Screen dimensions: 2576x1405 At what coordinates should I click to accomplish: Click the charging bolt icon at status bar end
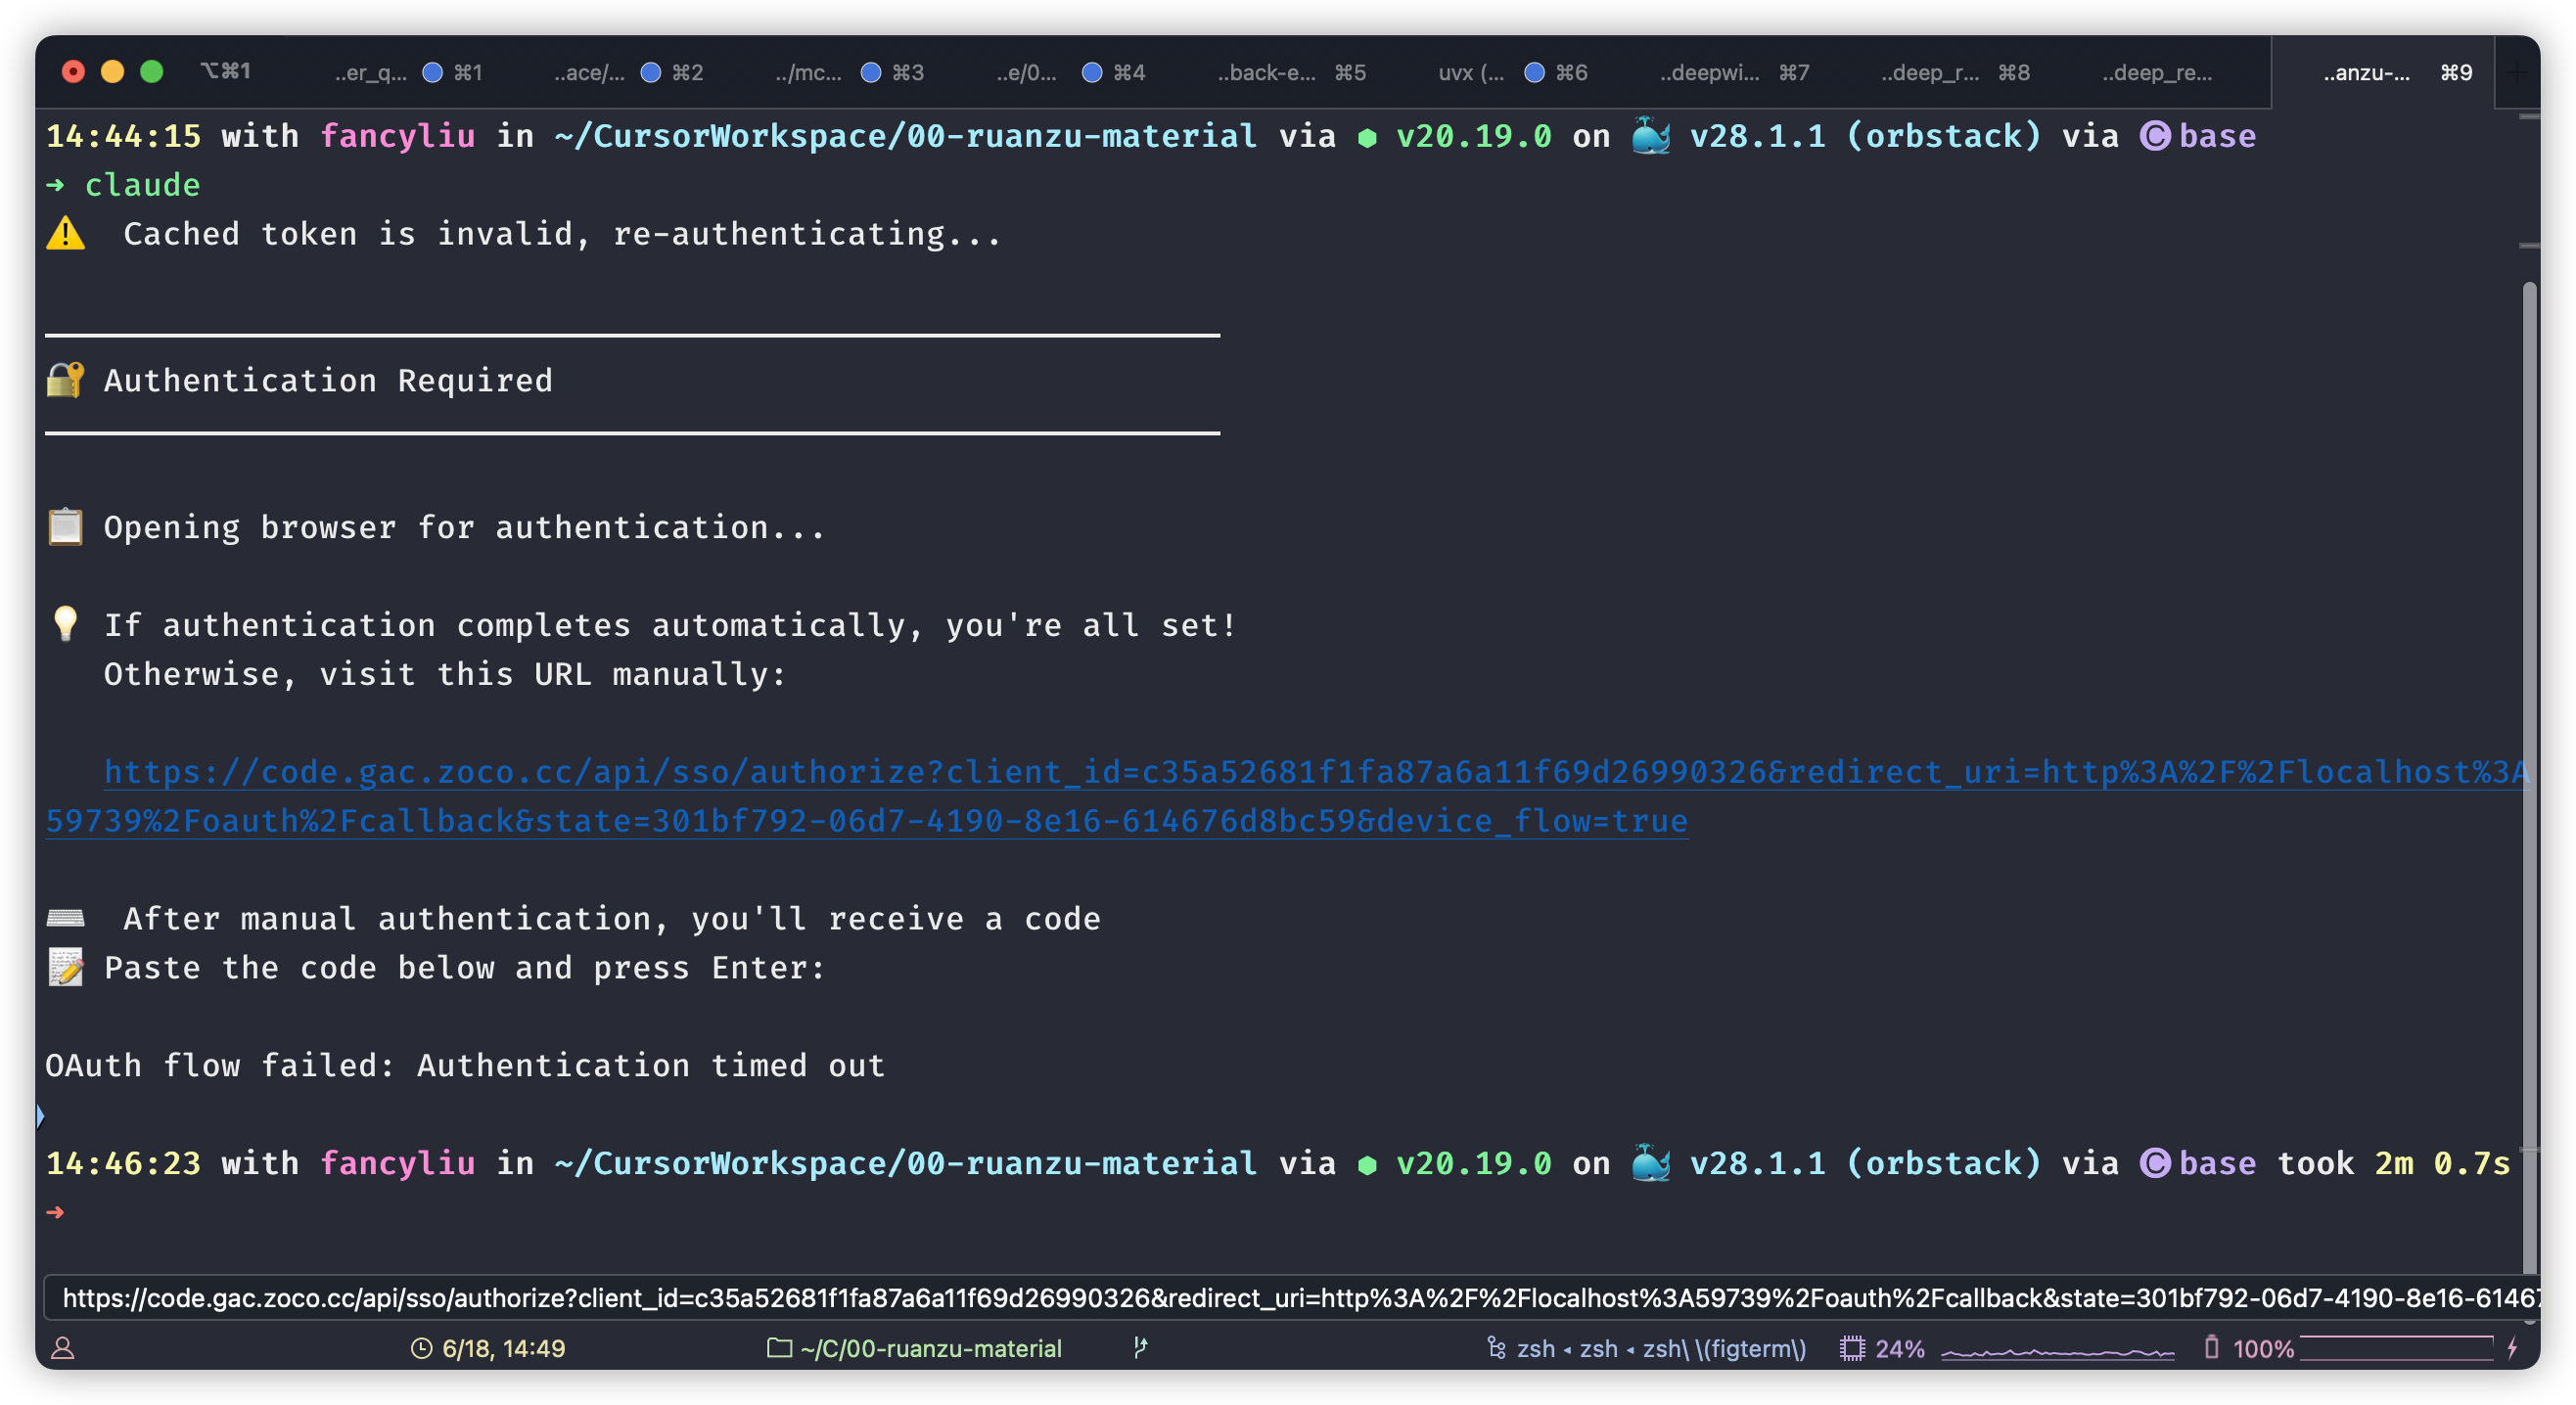tap(2512, 1348)
